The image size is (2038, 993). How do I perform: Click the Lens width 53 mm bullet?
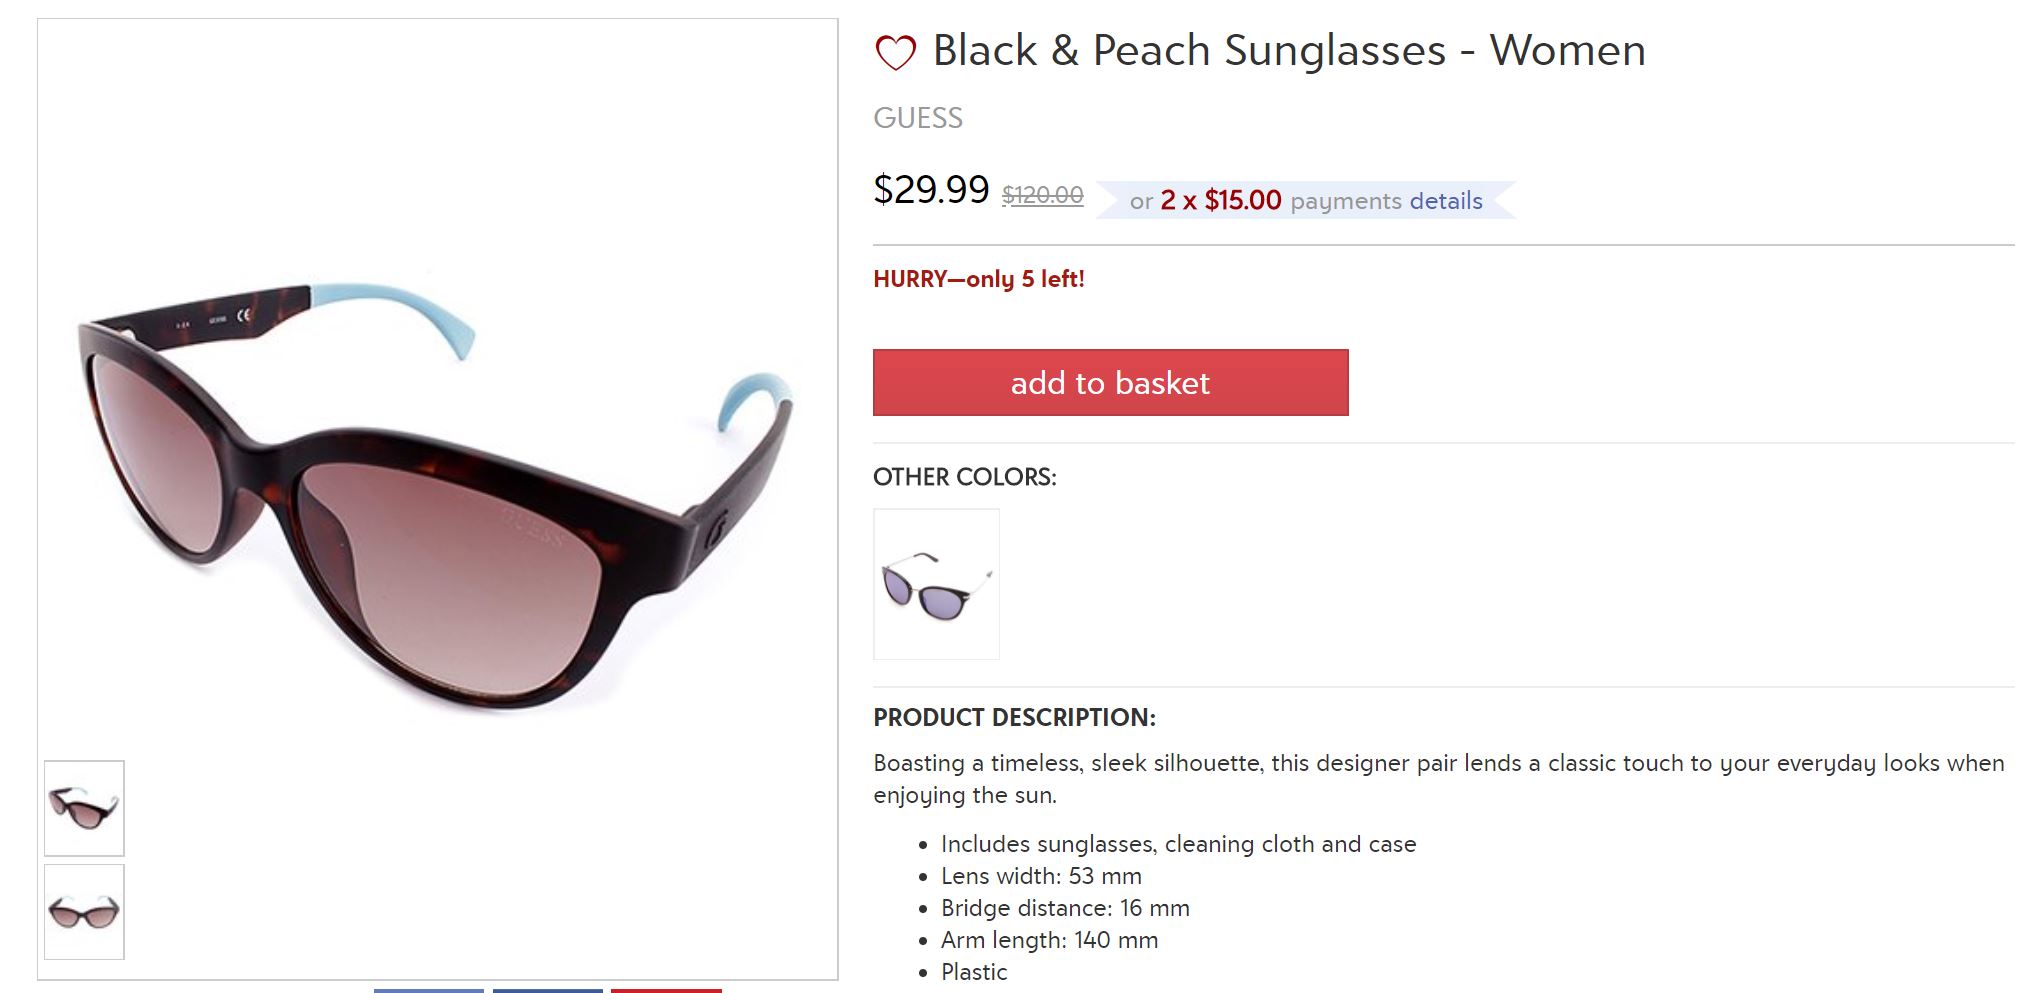(x=1040, y=876)
